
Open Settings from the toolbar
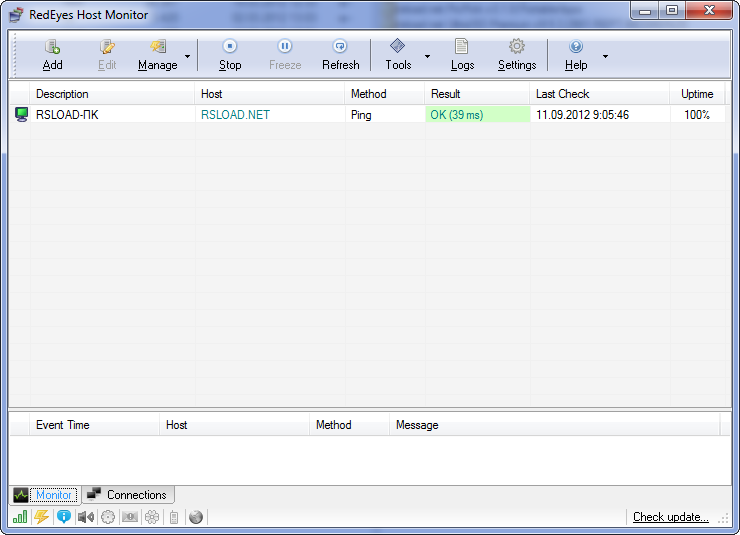517,55
